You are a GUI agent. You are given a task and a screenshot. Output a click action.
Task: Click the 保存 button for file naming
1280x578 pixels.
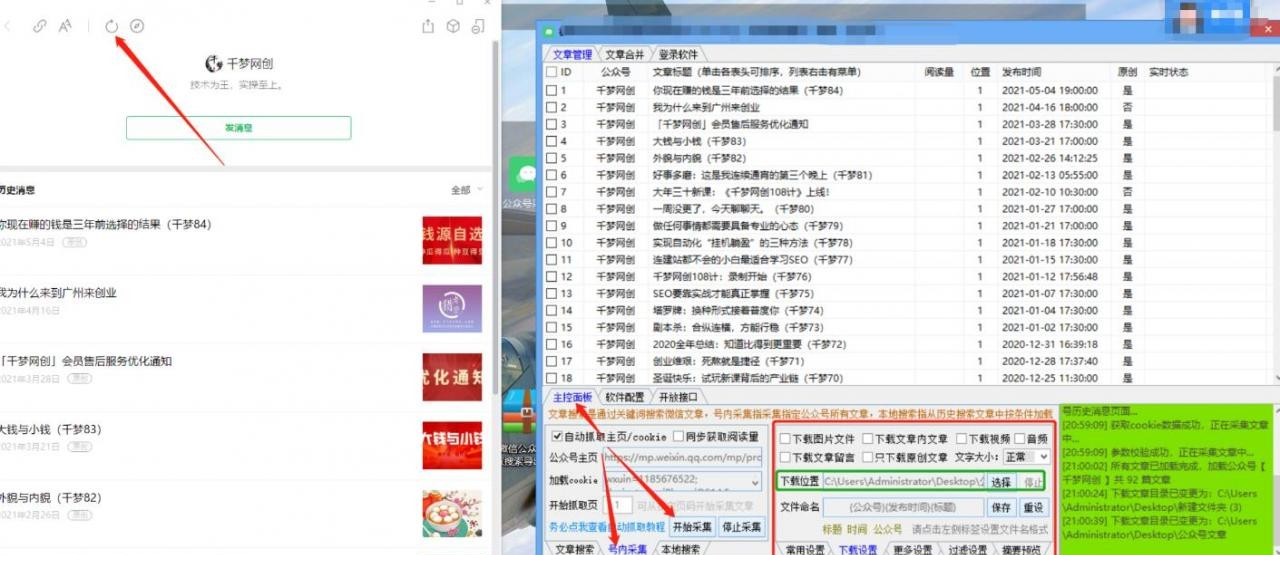(1001, 508)
